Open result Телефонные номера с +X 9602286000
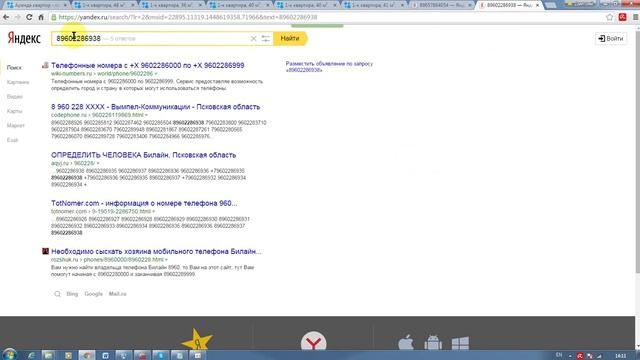 tap(148, 65)
